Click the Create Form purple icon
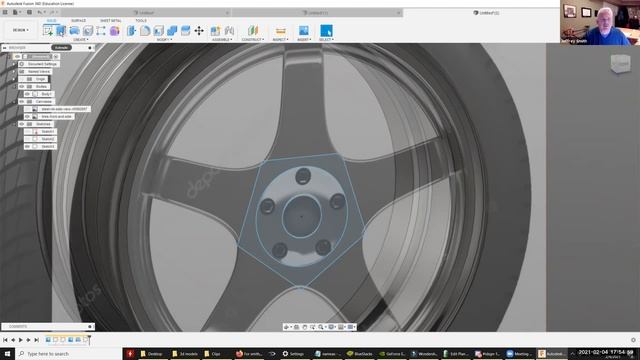Screen dimensions: 640x360 point(115,31)
